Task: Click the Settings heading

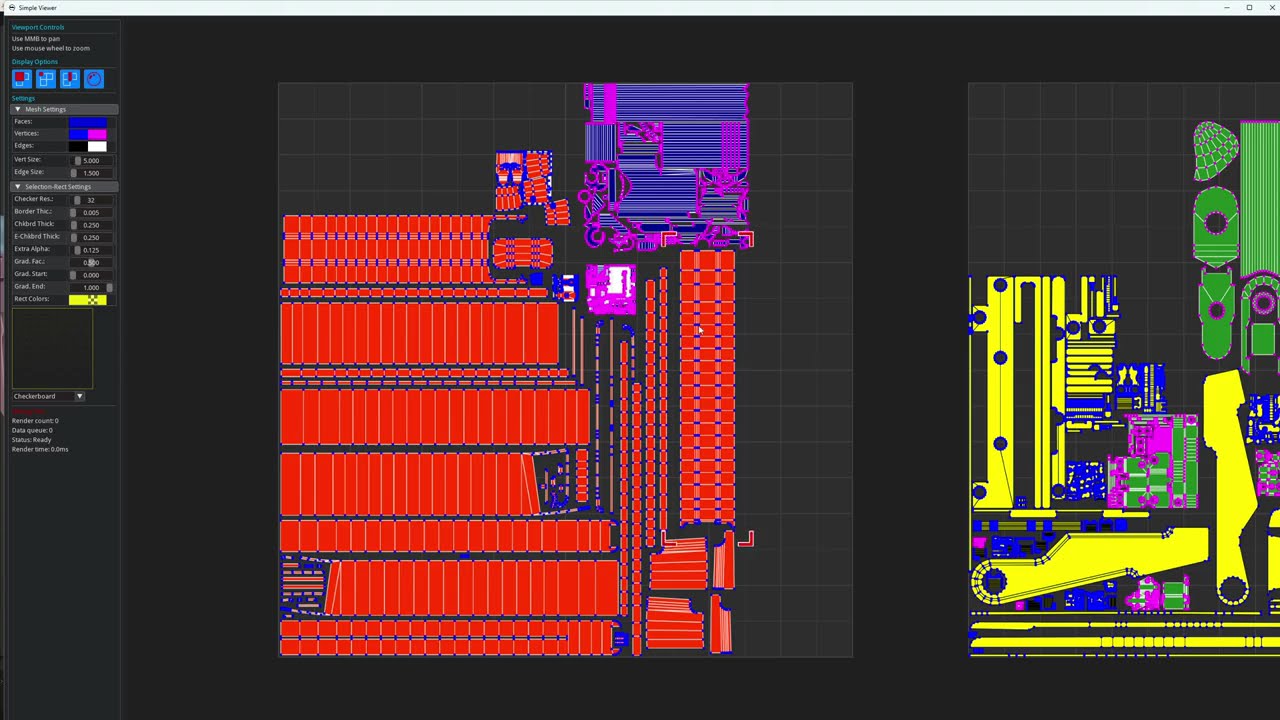Action: point(23,98)
